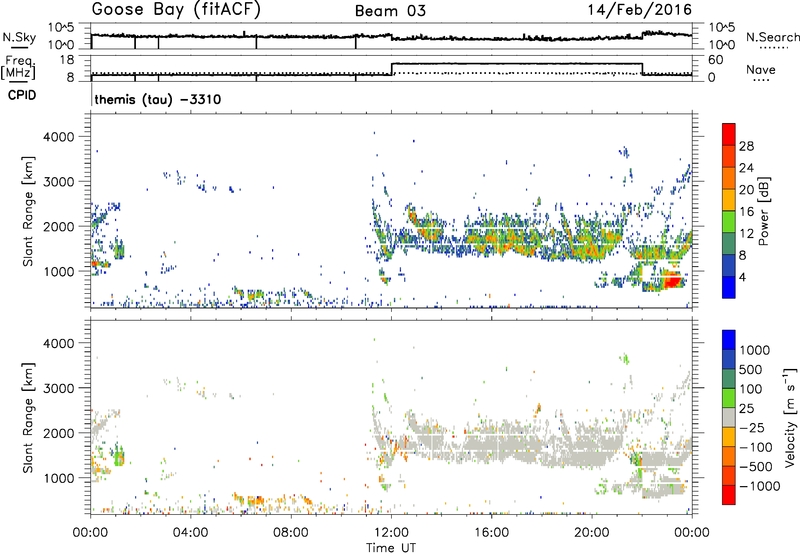
Task: Click the "Velocity [m s-1]" colorbar title
Action: pos(790,417)
